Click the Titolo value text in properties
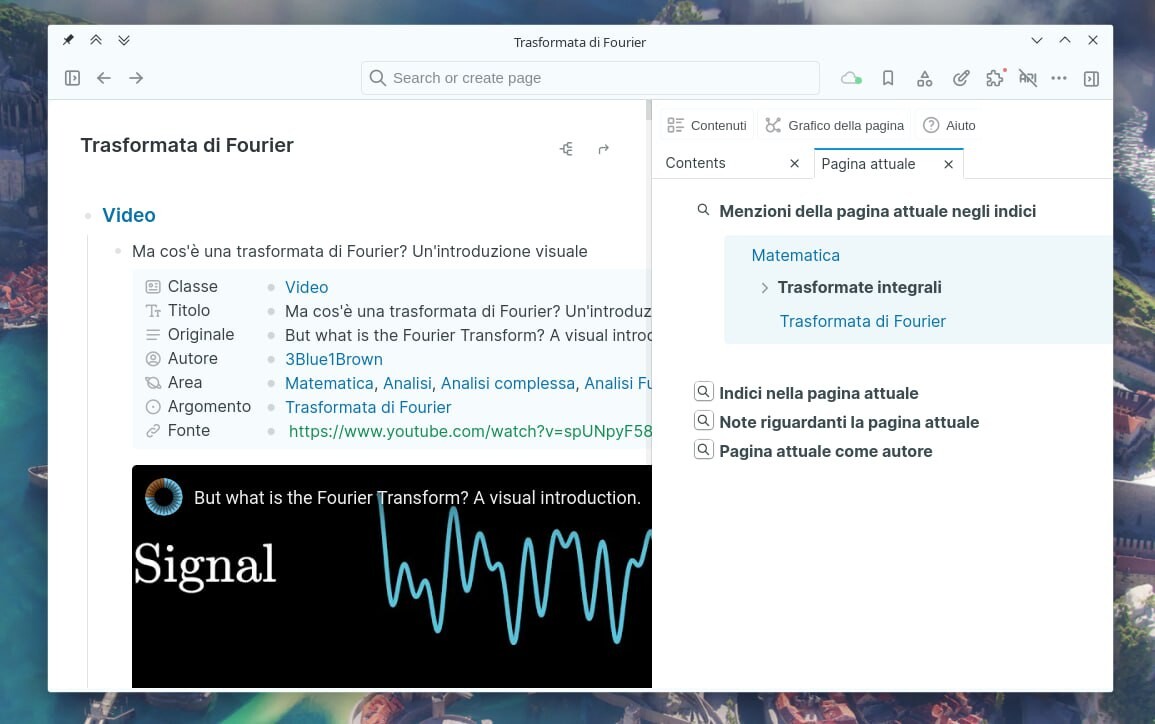 pos(468,312)
